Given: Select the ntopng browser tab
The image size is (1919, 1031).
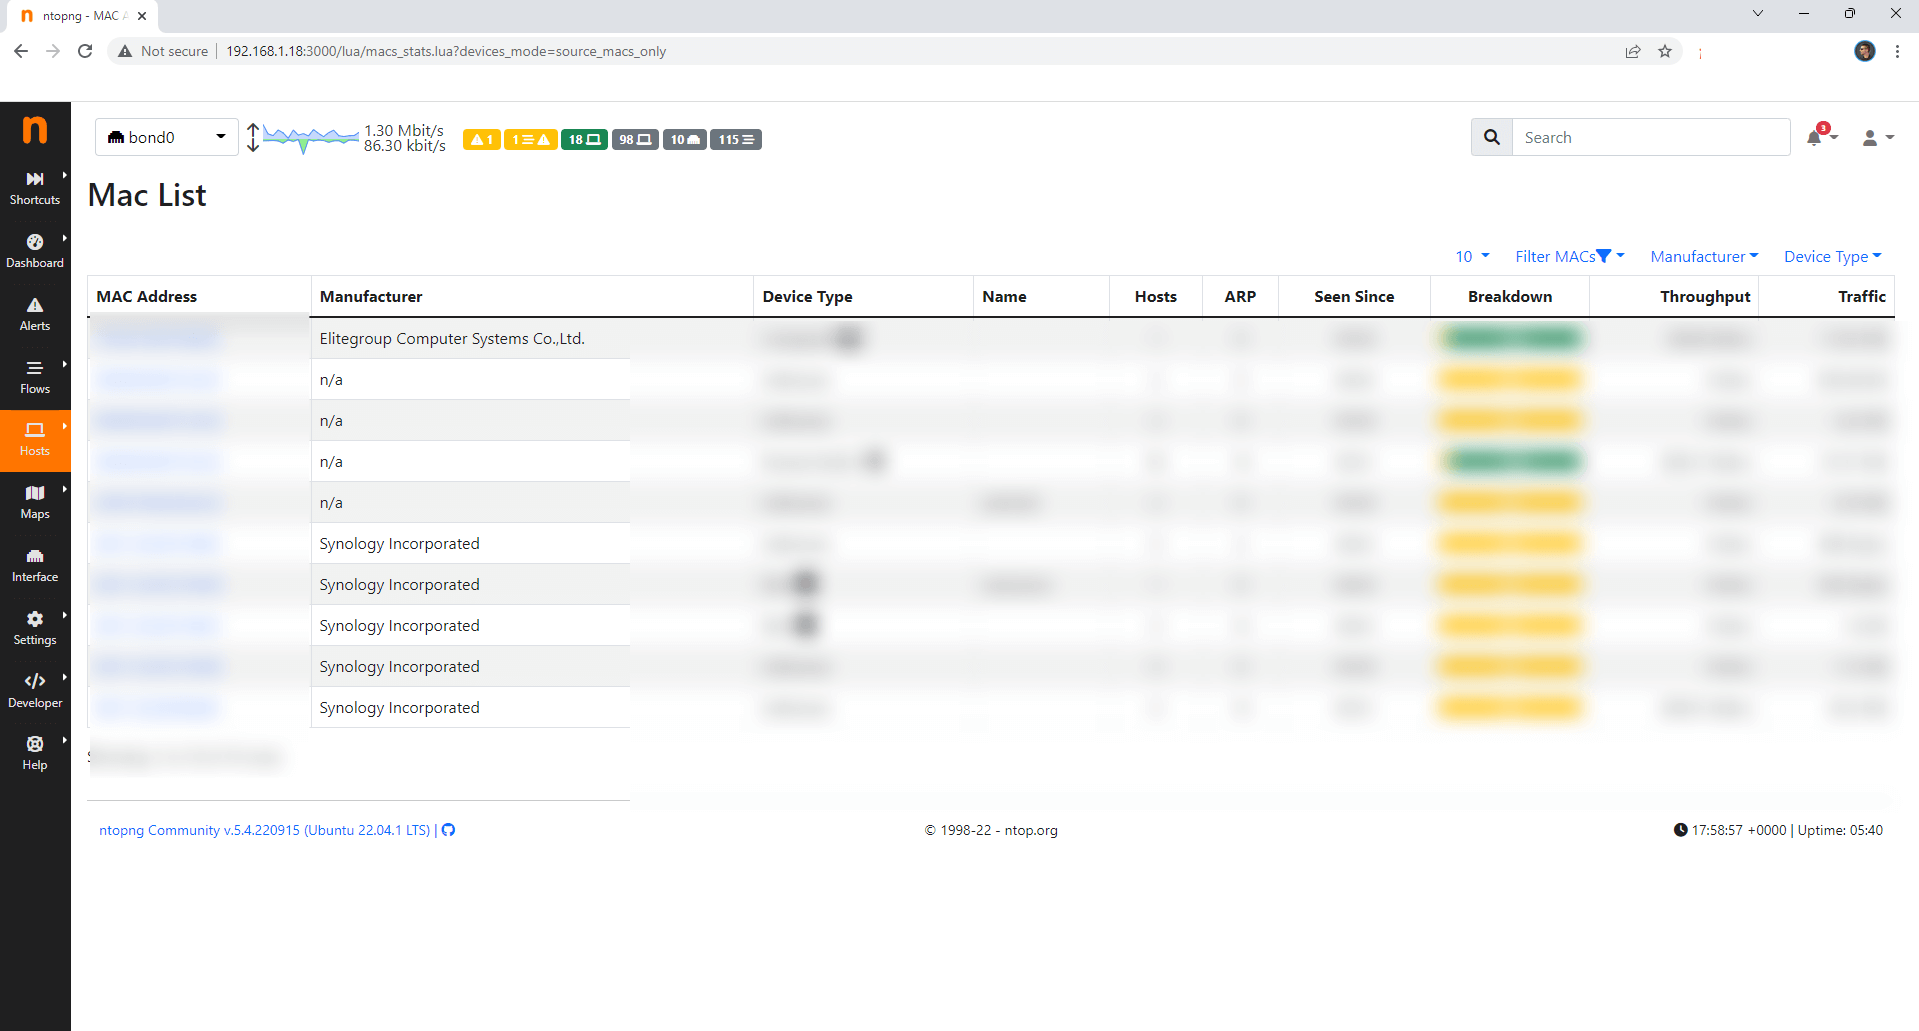Looking at the screenshot, I should click(84, 16).
